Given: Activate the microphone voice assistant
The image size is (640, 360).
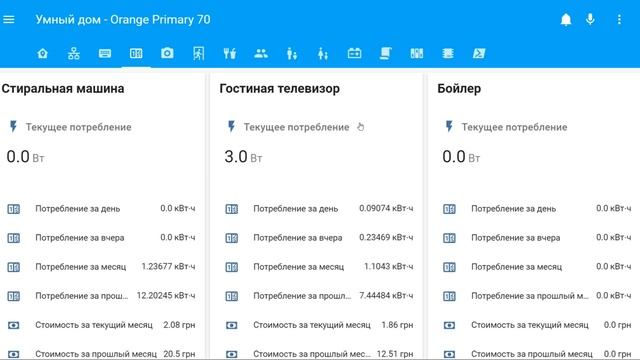Looking at the screenshot, I should [x=590, y=20].
